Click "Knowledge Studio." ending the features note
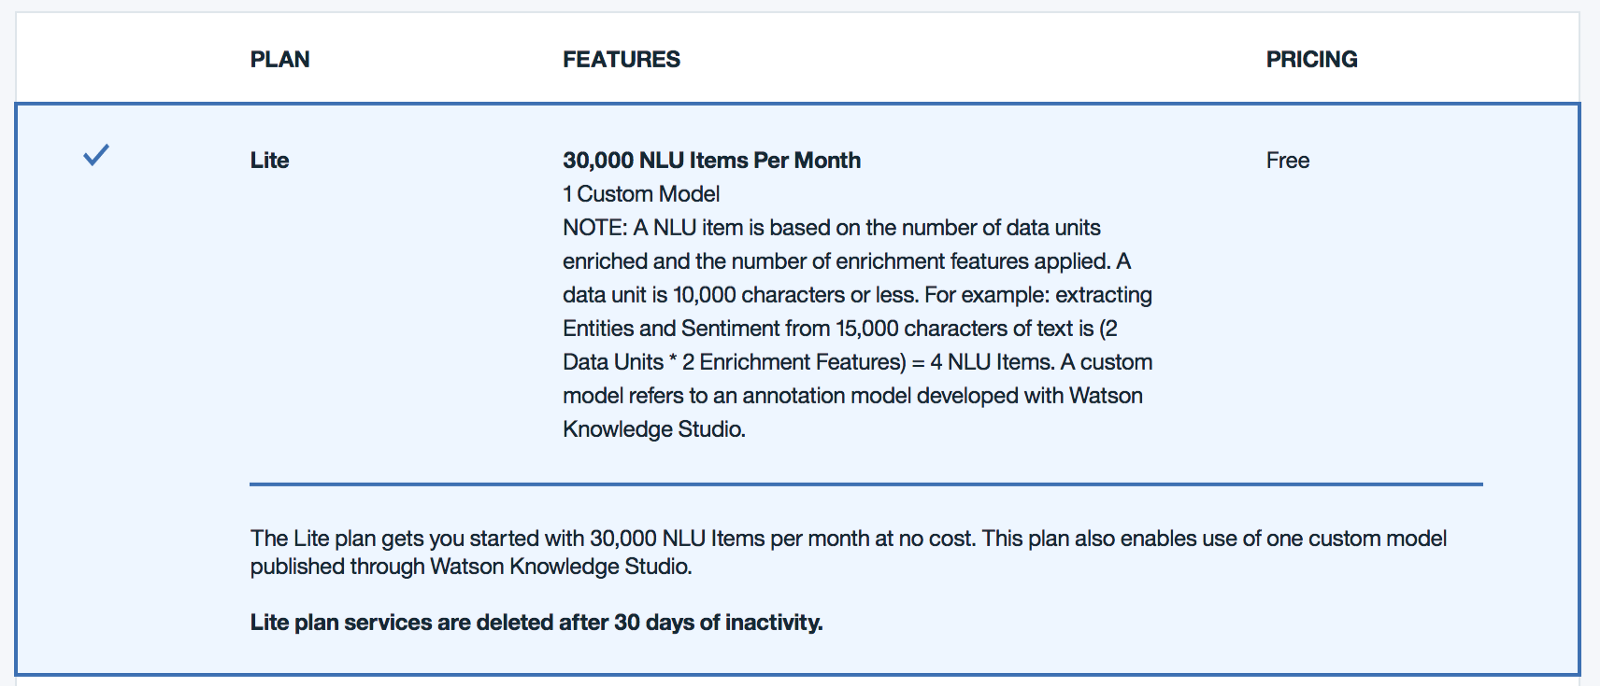Screen dimensions: 1600x686 [654, 429]
